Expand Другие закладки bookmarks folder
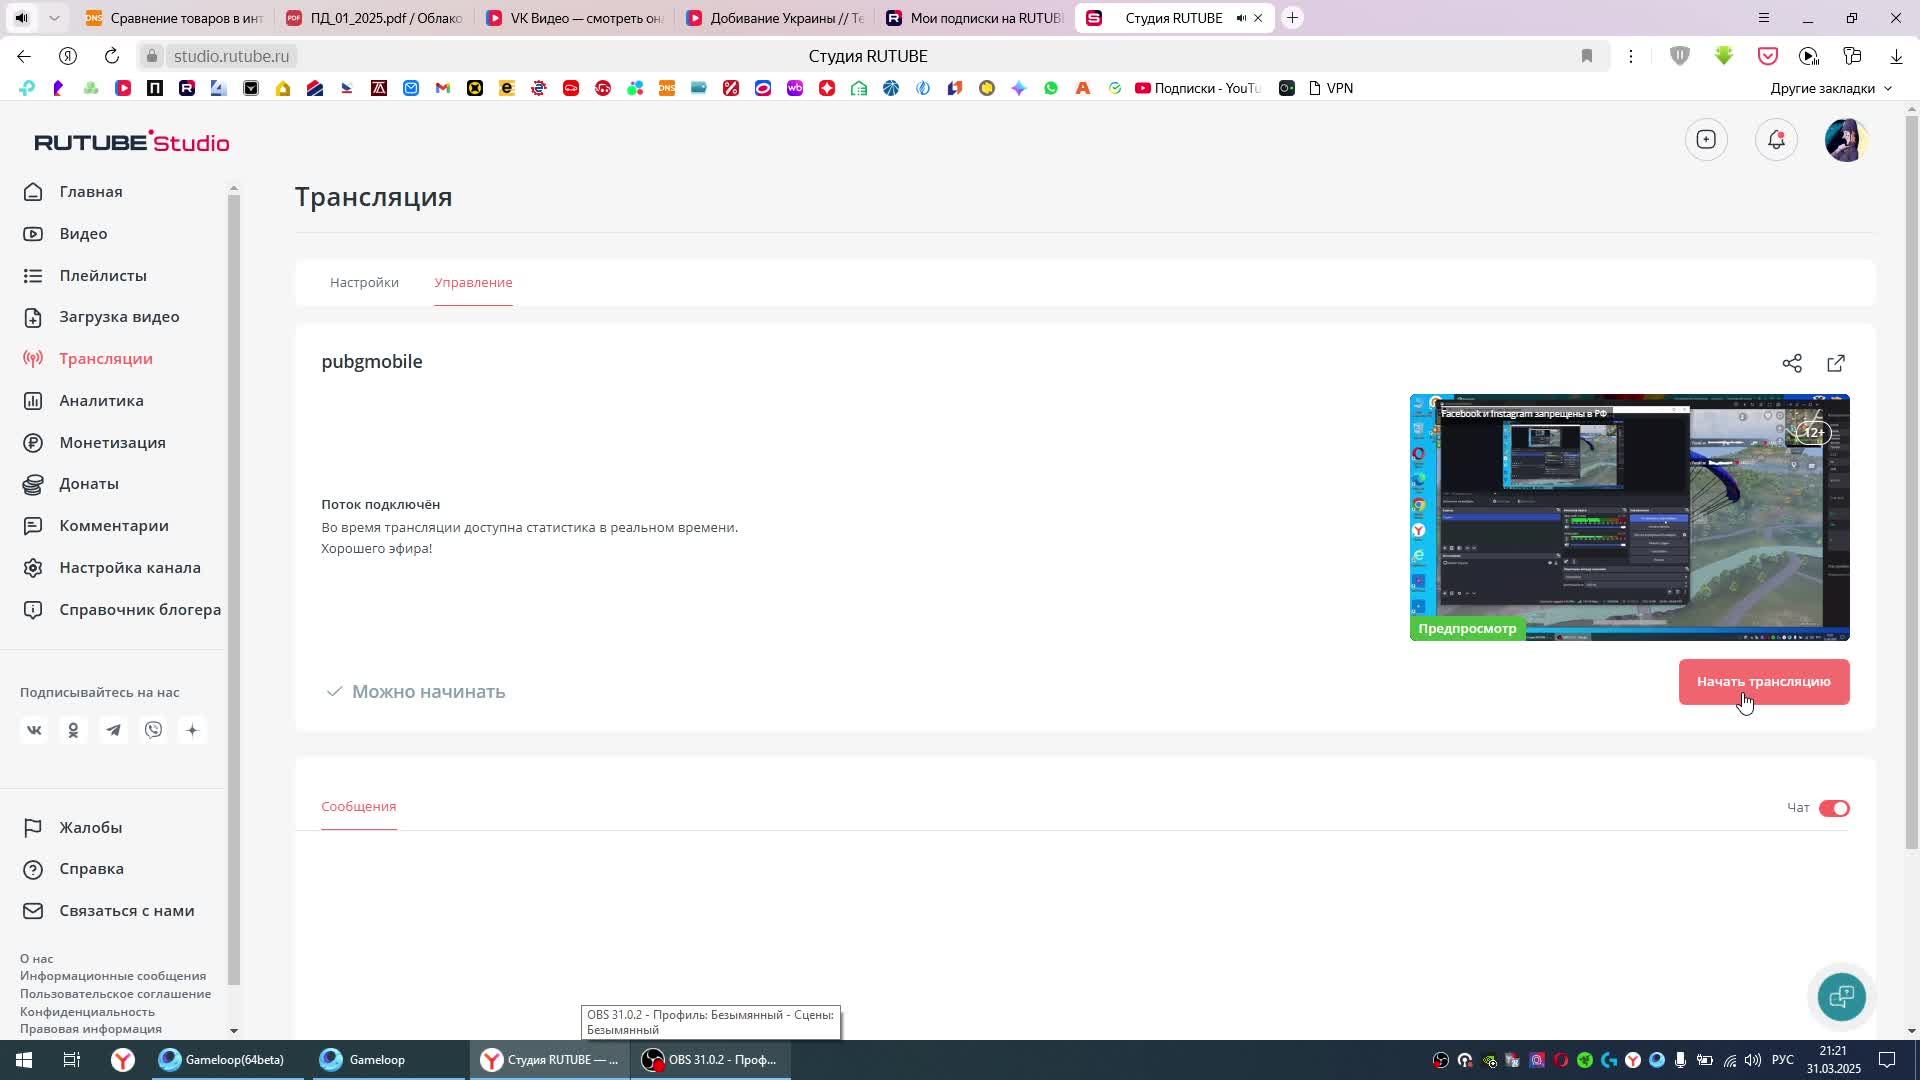 point(1830,88)
